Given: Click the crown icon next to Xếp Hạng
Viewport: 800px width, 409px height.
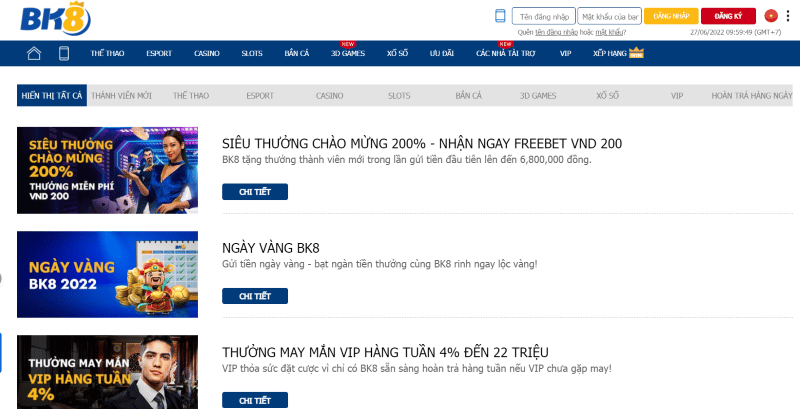Looking at the screenshot, I should coord(636,53).
